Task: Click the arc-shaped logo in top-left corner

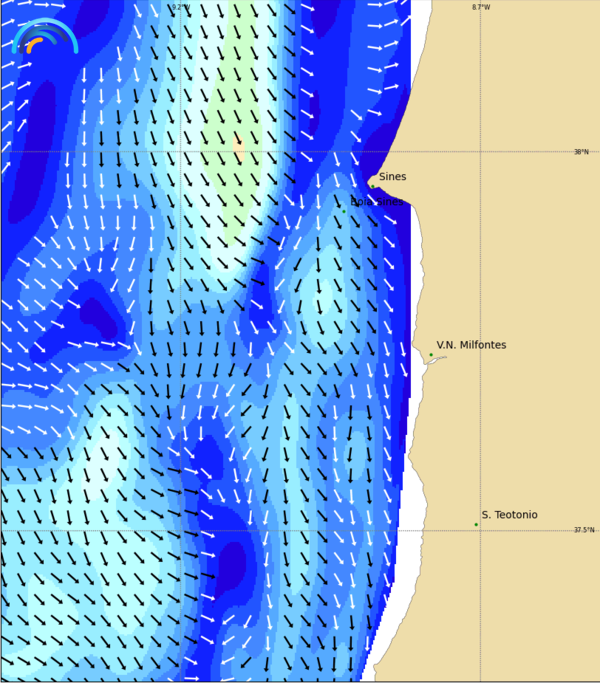Action: pyautogui.click(x=45, y=37)
